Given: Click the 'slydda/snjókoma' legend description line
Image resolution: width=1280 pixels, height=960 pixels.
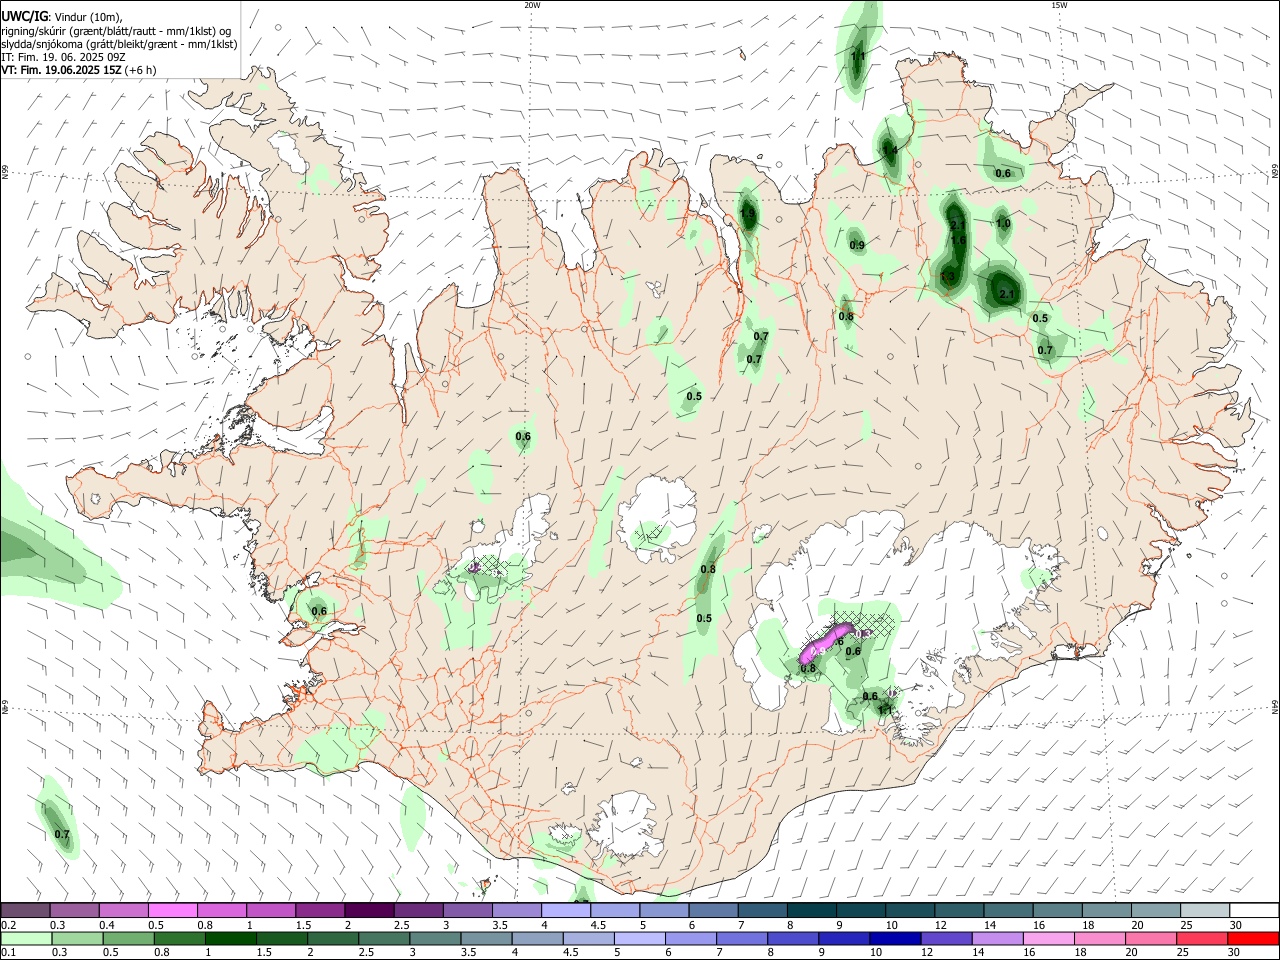Looking at the screenshot, I should pos(119,44).
